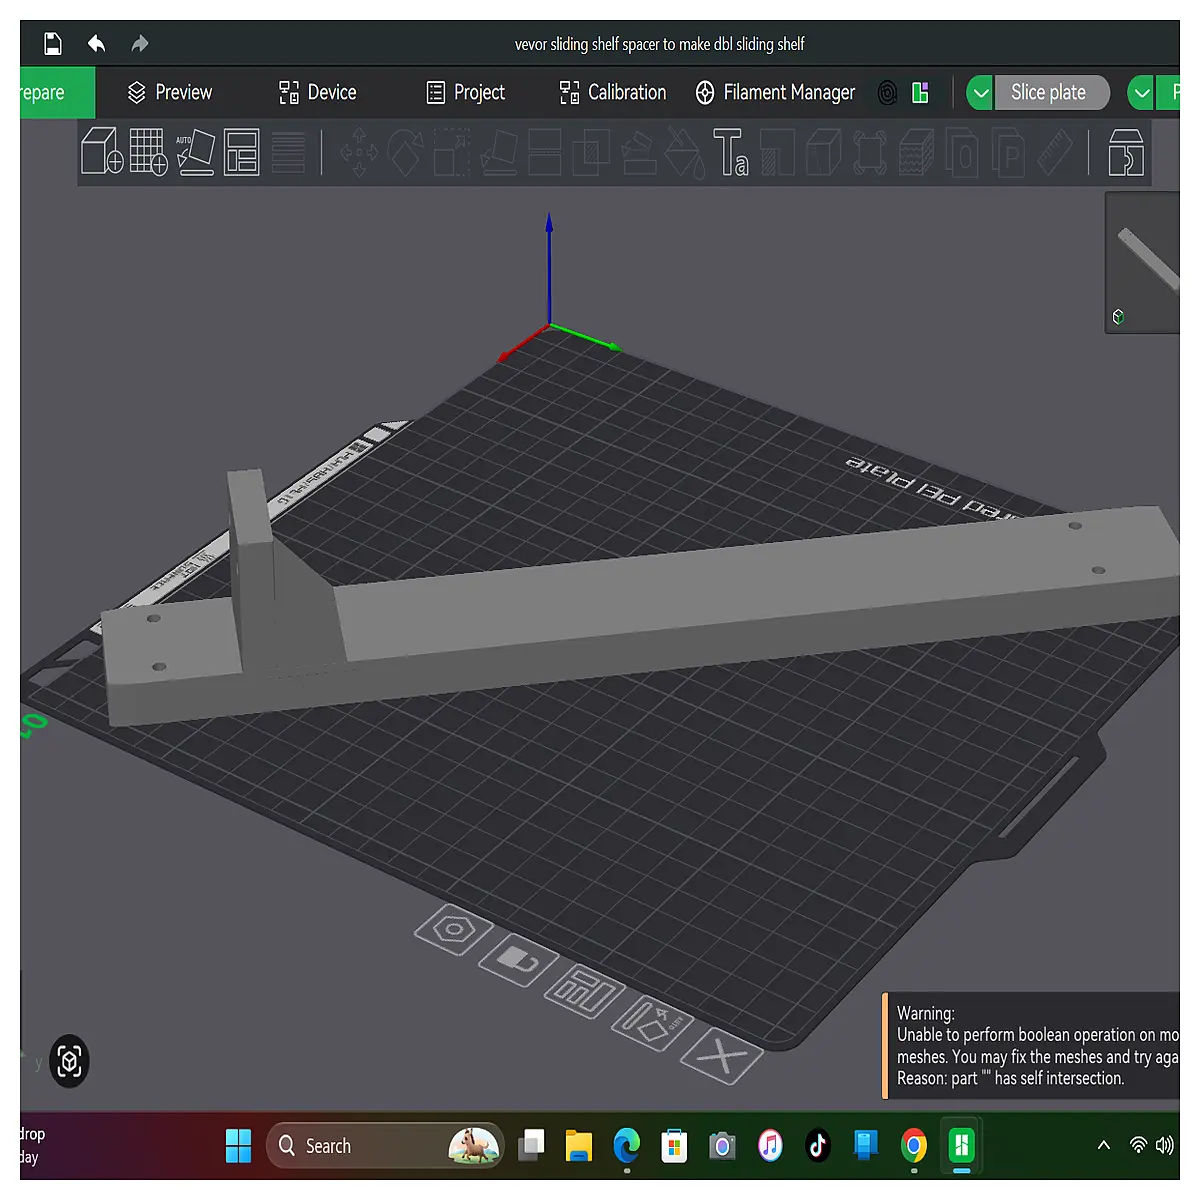Redo the undone action
The height and width of the screenshot is (1200, 1200).
click(140, 44)
